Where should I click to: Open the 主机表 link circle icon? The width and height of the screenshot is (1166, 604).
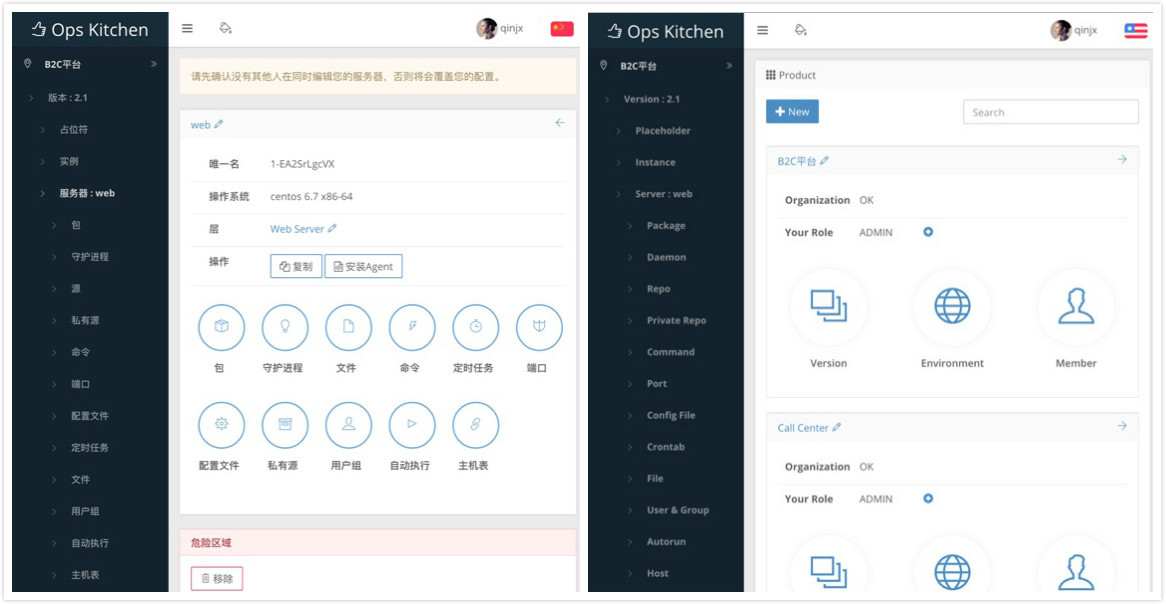coord(476,425)
